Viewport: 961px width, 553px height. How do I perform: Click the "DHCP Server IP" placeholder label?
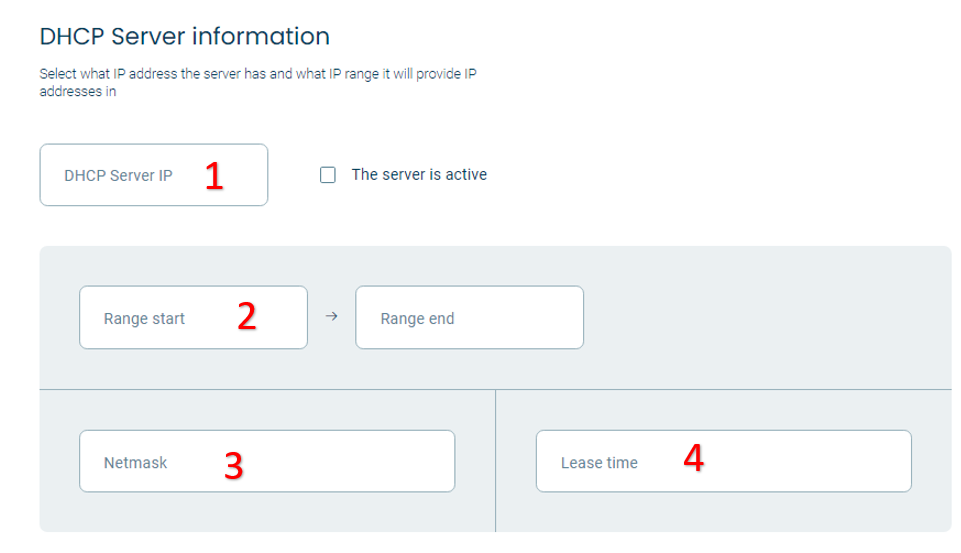(x=118, y=176)
